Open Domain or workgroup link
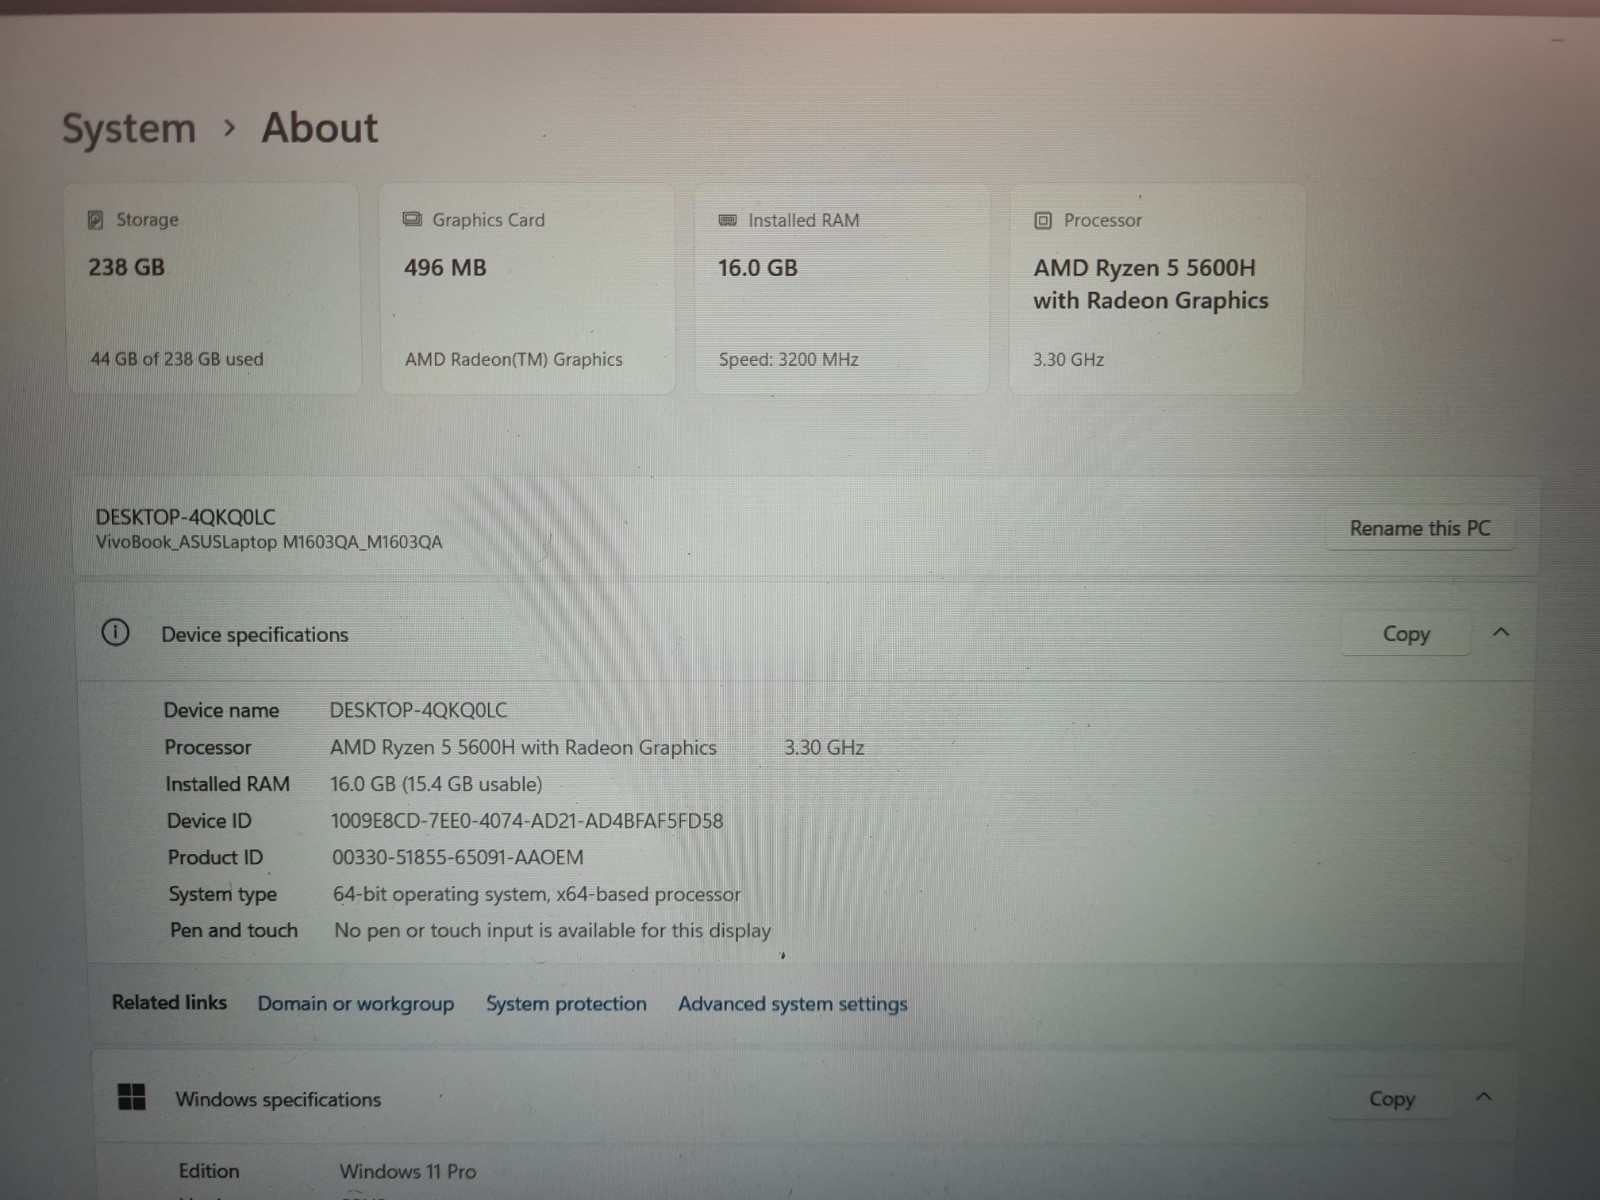Screen dimensions: 1600x1200 [356, 1003]
